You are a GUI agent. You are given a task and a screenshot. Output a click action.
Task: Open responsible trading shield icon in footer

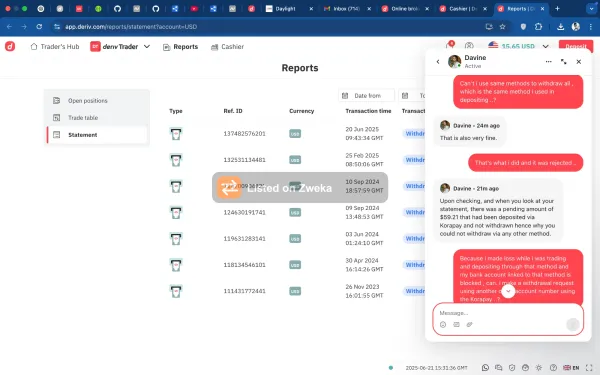click(512, 367)
